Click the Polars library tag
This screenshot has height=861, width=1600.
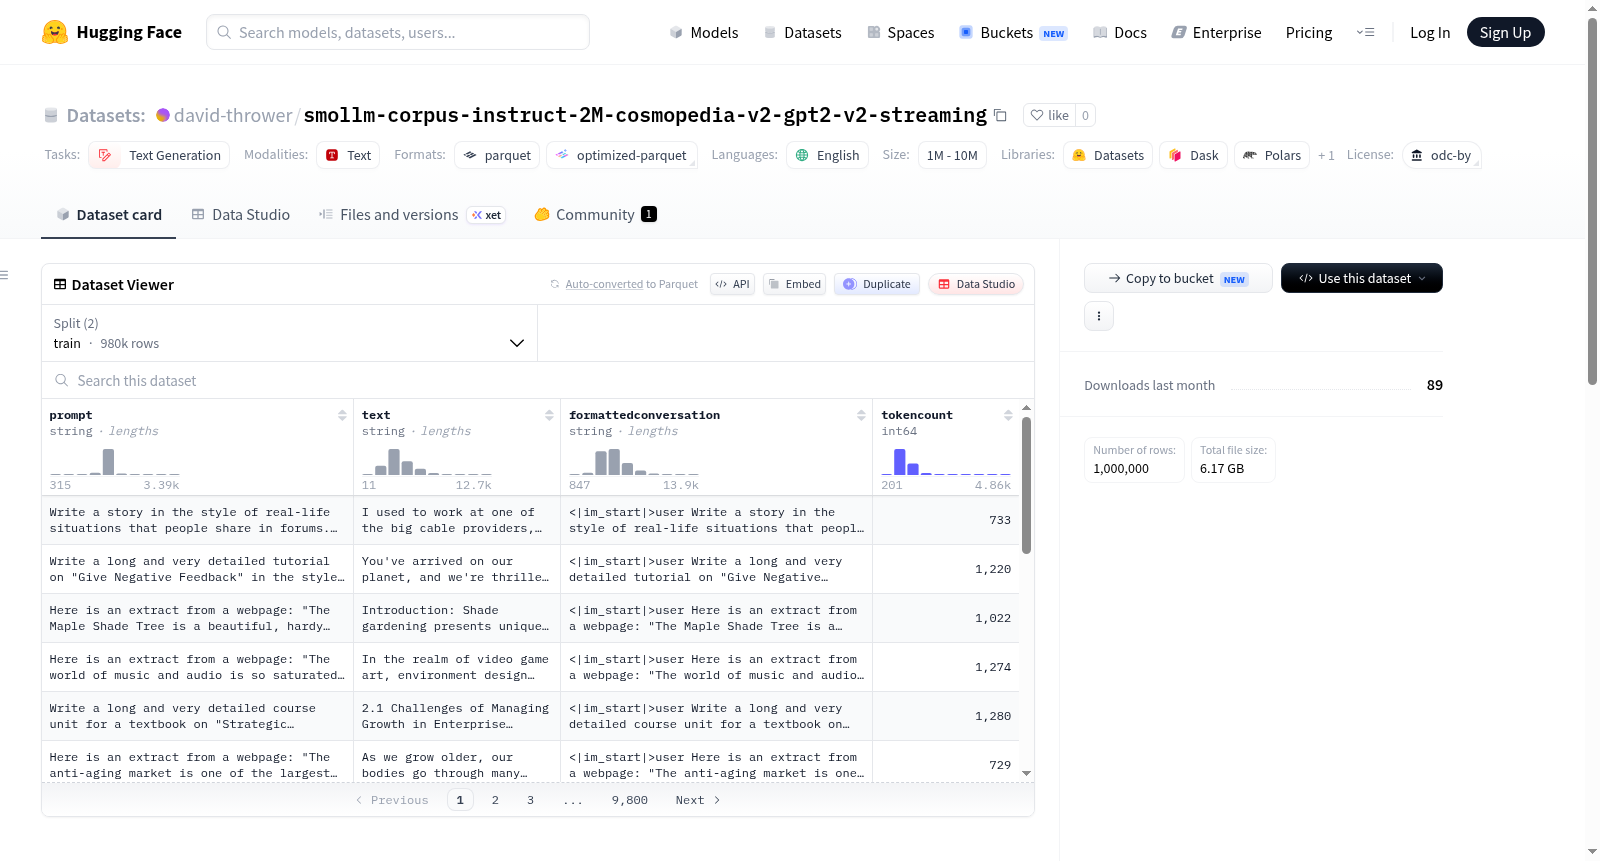pos(1272,155)
